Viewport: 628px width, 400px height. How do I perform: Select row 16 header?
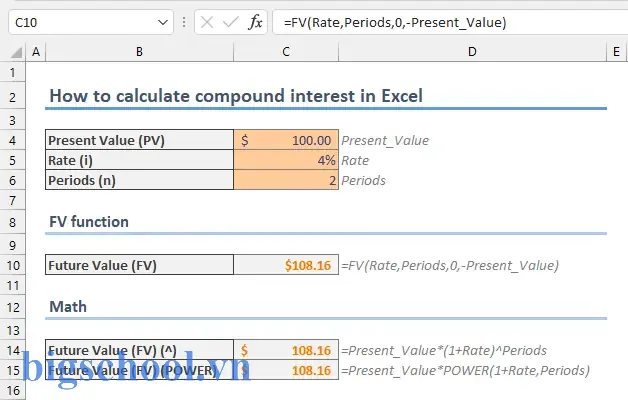pos(13,390)
